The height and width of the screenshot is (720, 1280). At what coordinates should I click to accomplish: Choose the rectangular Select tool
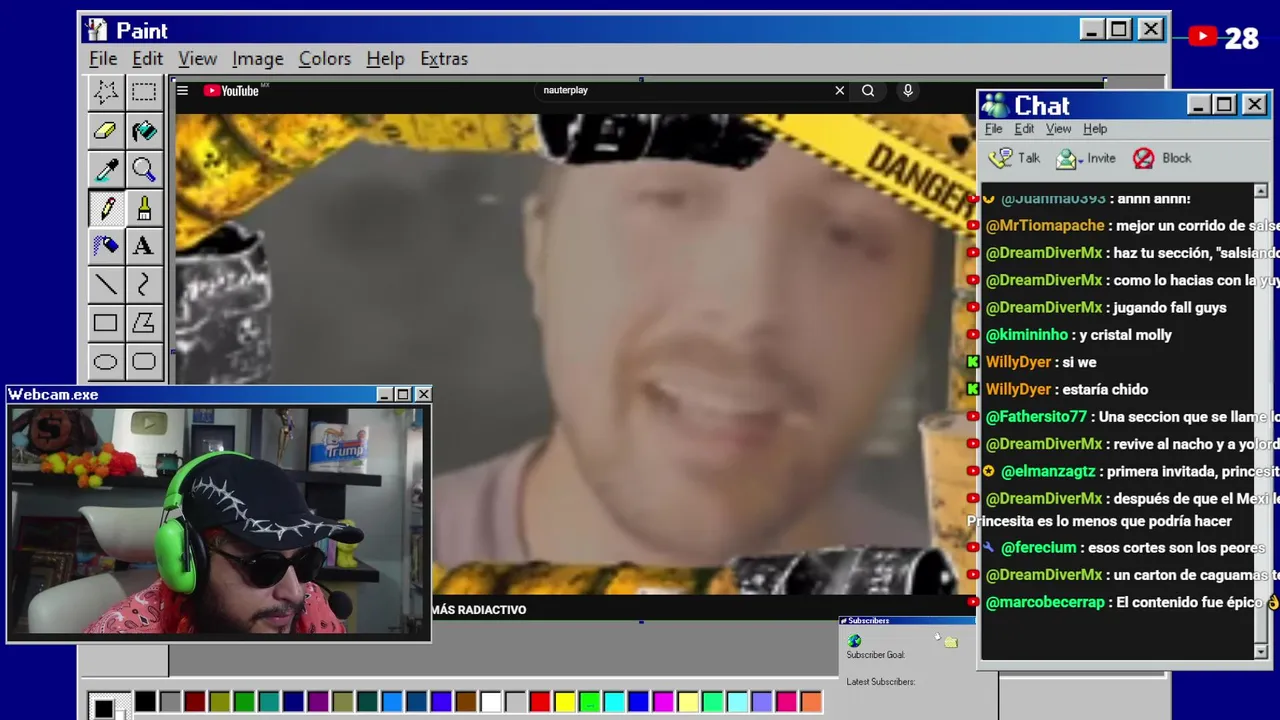tap(144, 92)
